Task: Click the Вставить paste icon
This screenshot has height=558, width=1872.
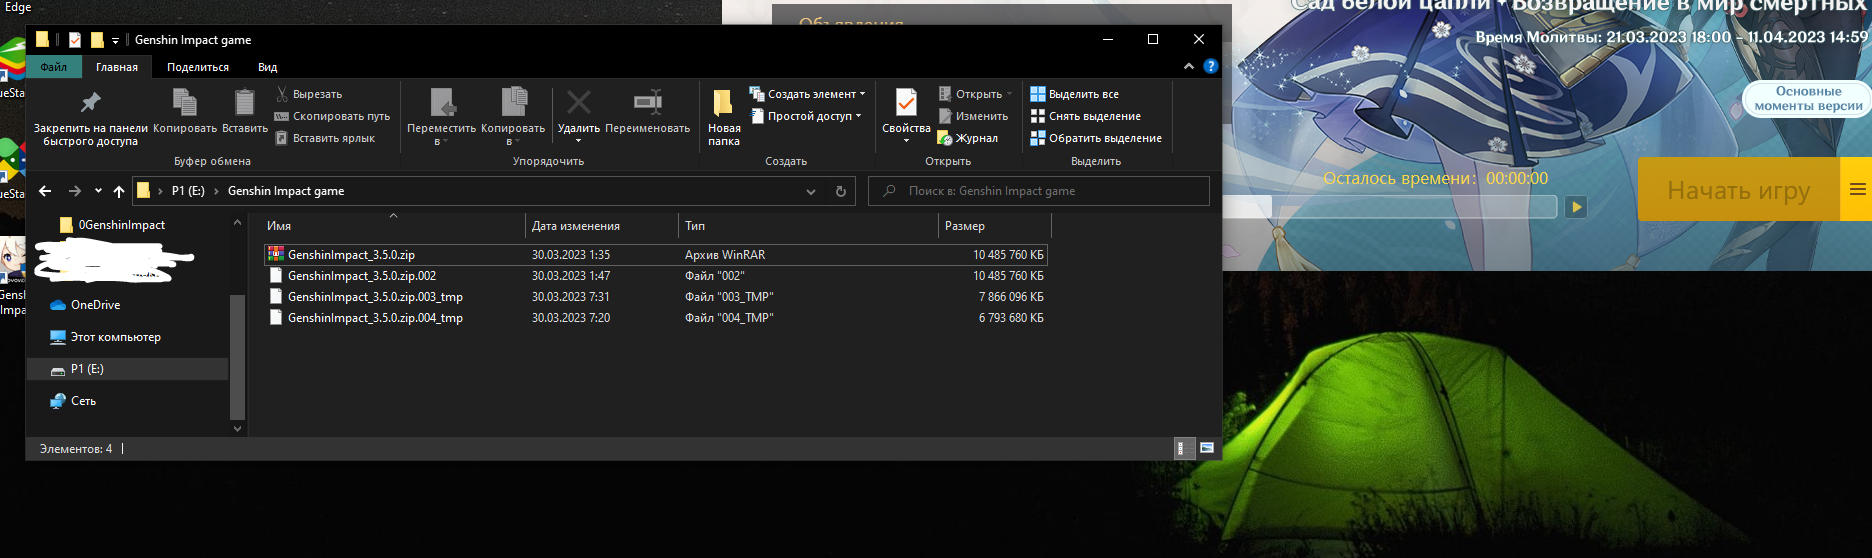Action: [245, 102]
